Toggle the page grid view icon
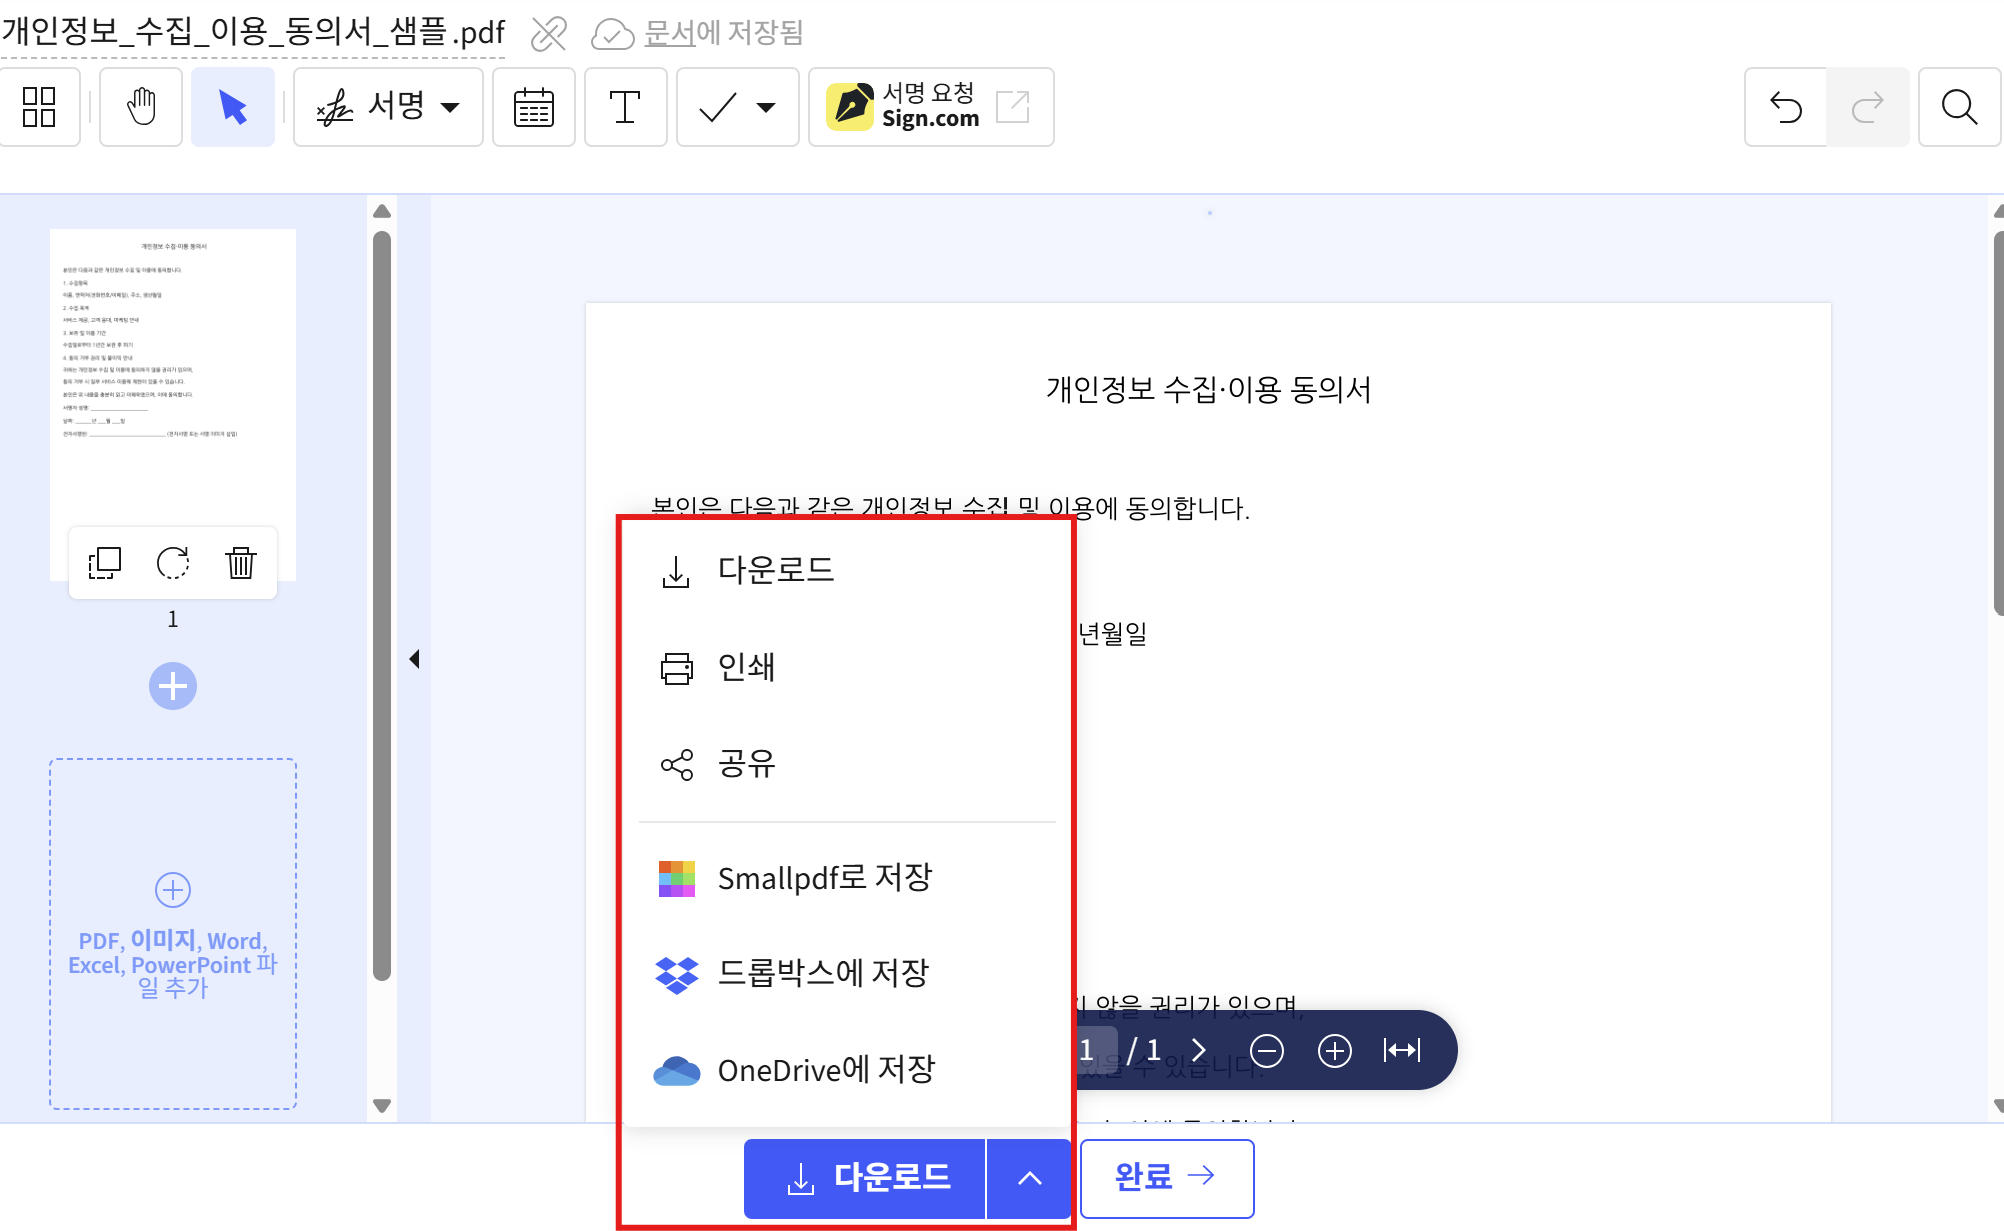This screenshot has width=2004, height=1231. [x=39, y=107]
